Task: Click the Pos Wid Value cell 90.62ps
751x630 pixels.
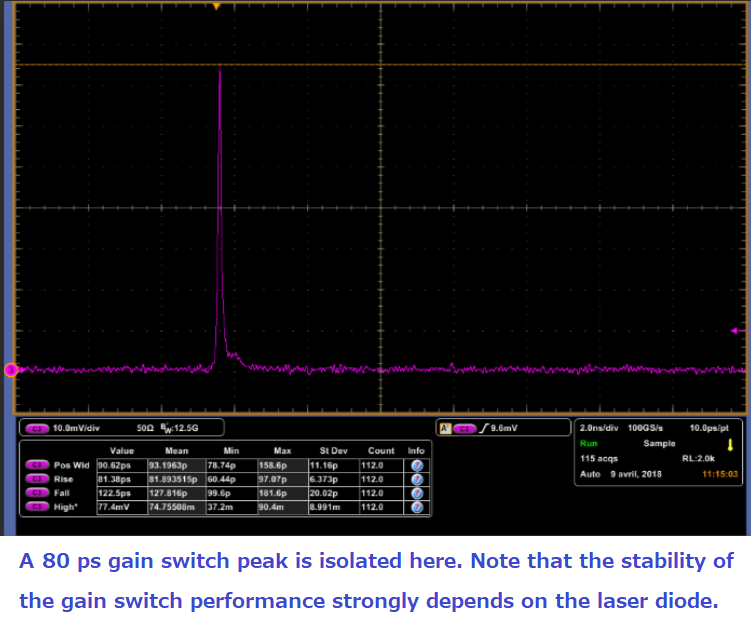Action: (x=116, y=465)
